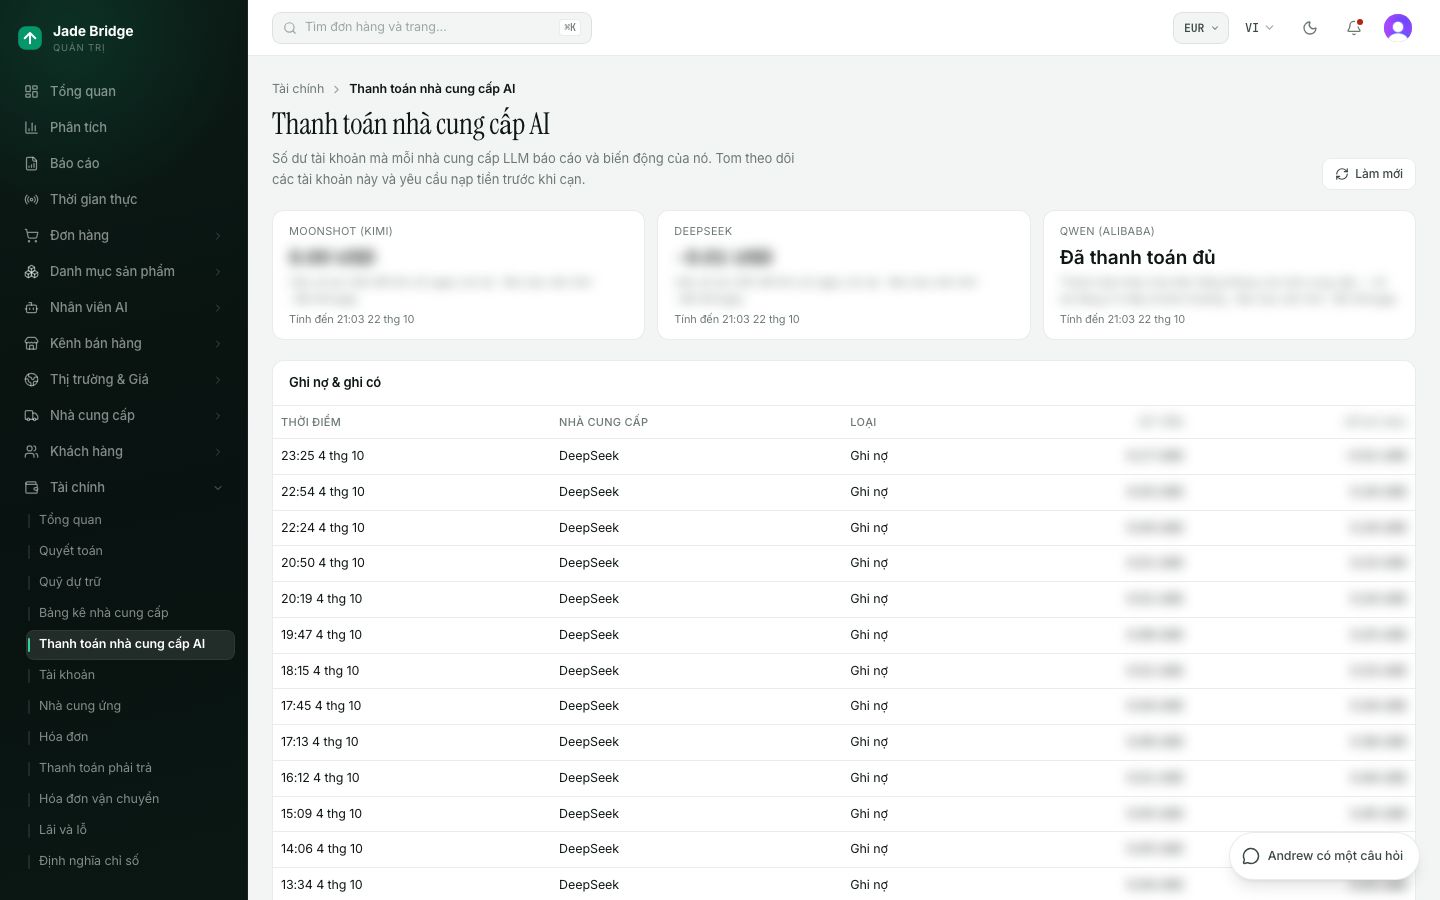Open Thời gian thực live icon
This screenshot has width=1440, height=900.
coord(31,199)
